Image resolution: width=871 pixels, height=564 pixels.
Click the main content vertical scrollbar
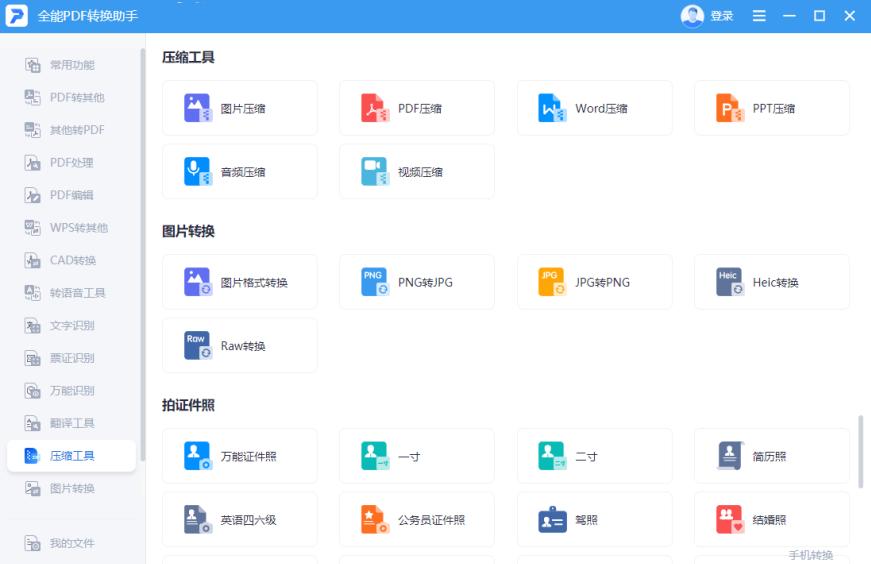860,452
